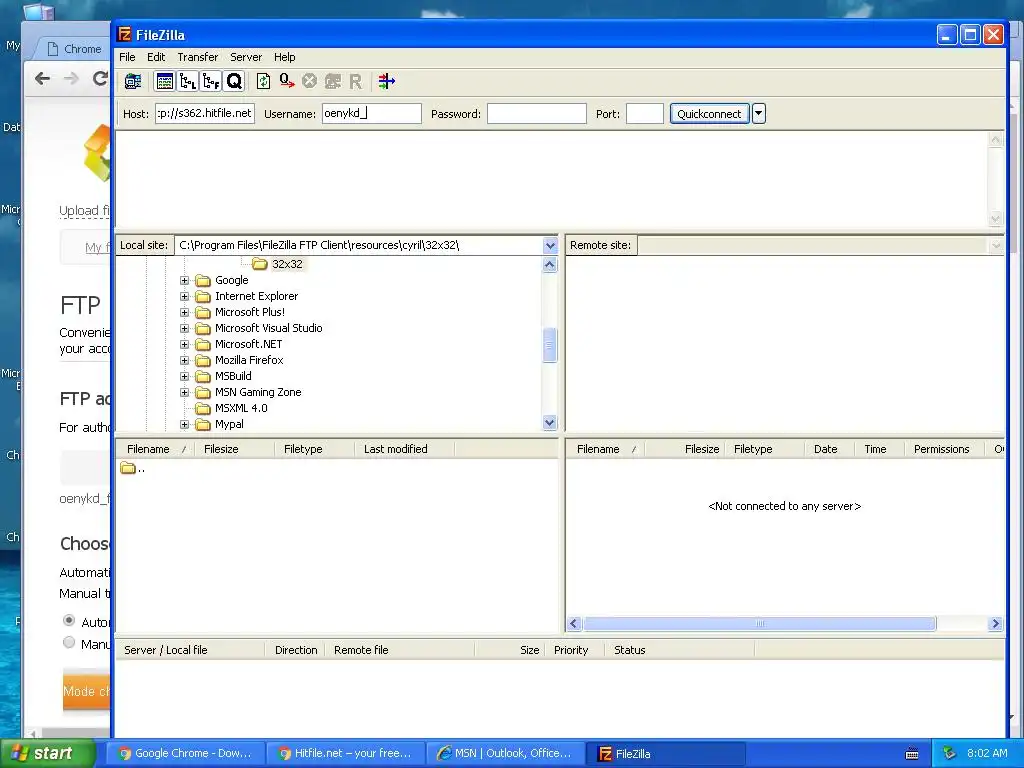
Task: Open the Site Manager icon
Action: click(x=133, y=82)
